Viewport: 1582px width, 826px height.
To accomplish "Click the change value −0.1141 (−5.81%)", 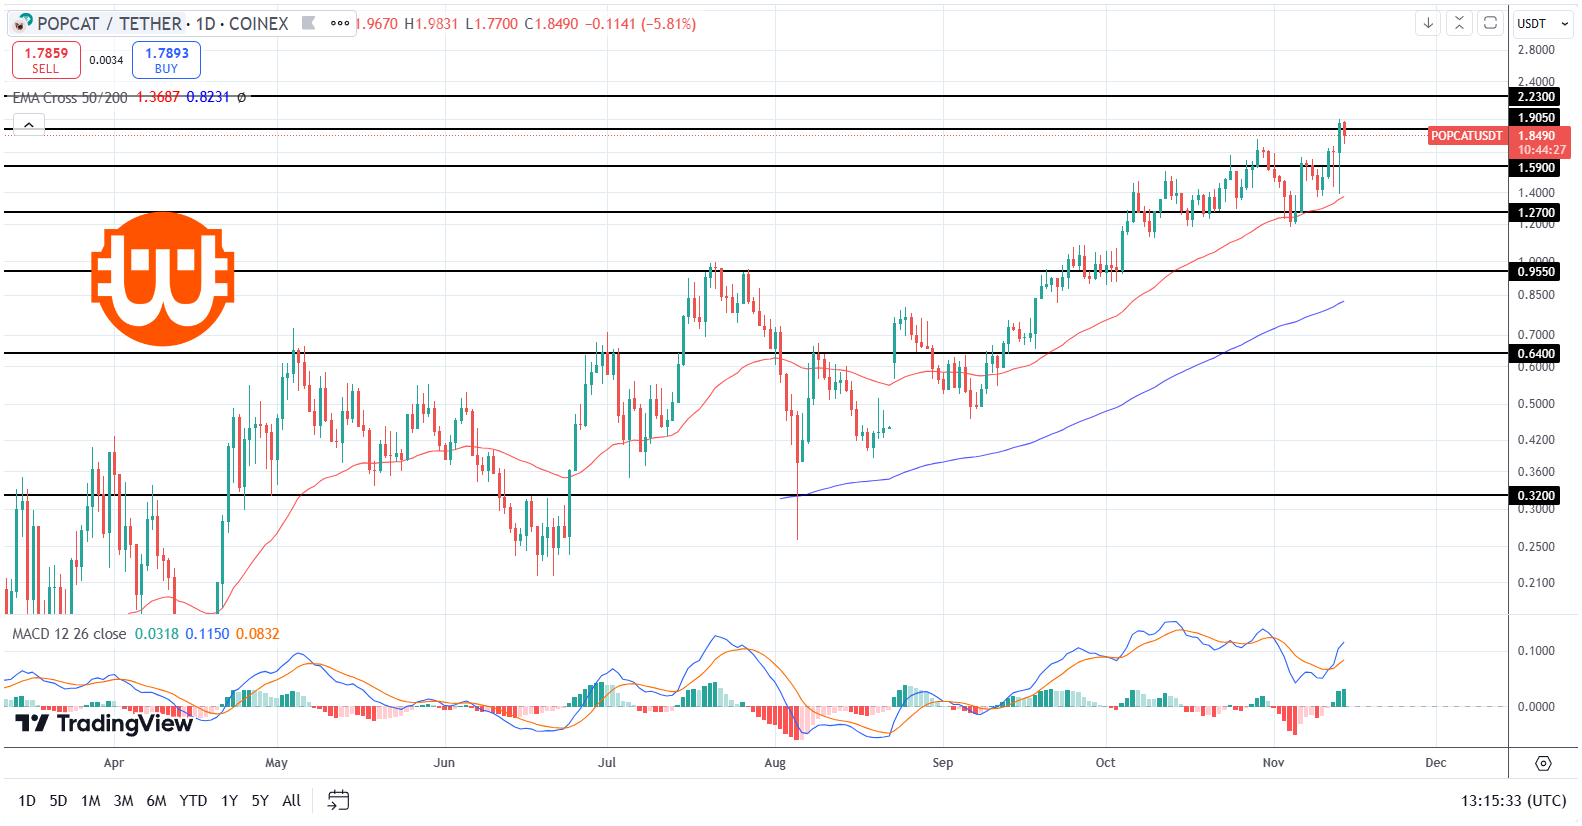I will tap(640, 23).
